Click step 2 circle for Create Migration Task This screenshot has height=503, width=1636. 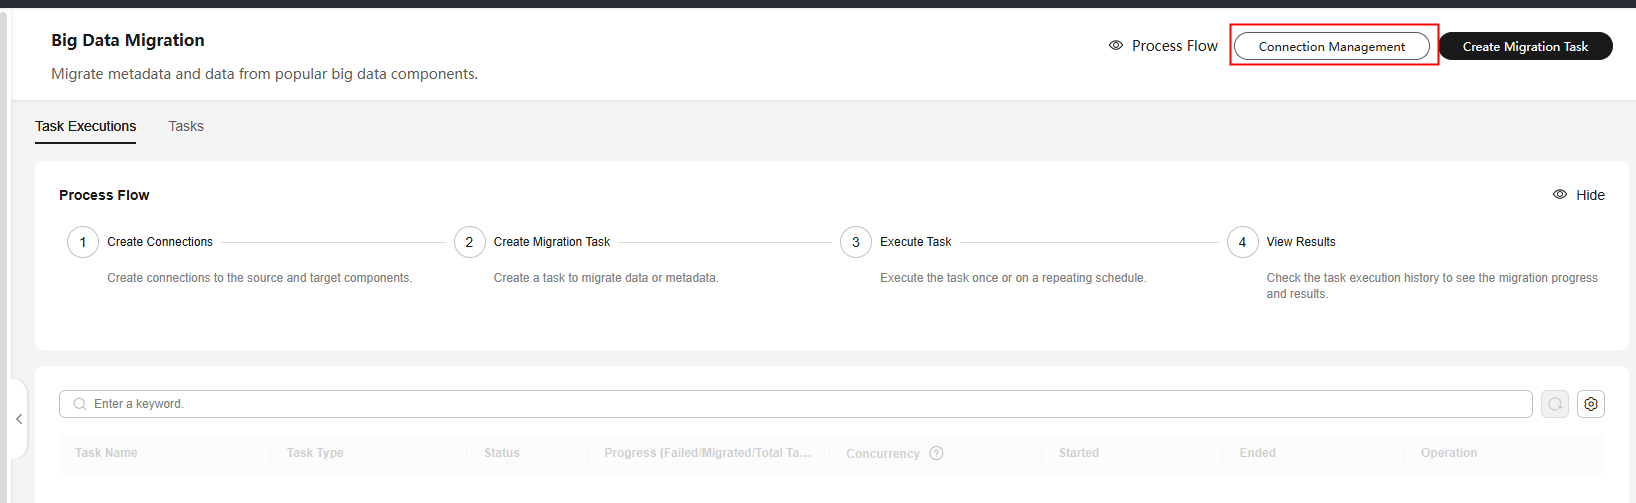[469, 242]
